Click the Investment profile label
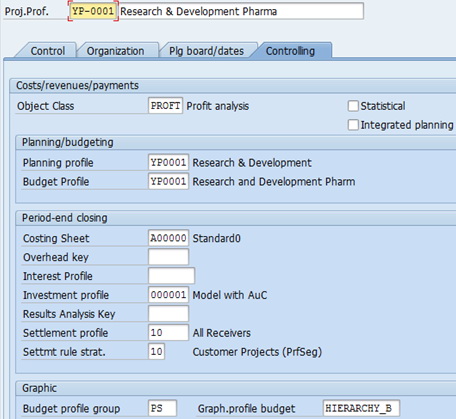The width and height of the screenshot is (456, 419). click(x=66, y=295)
